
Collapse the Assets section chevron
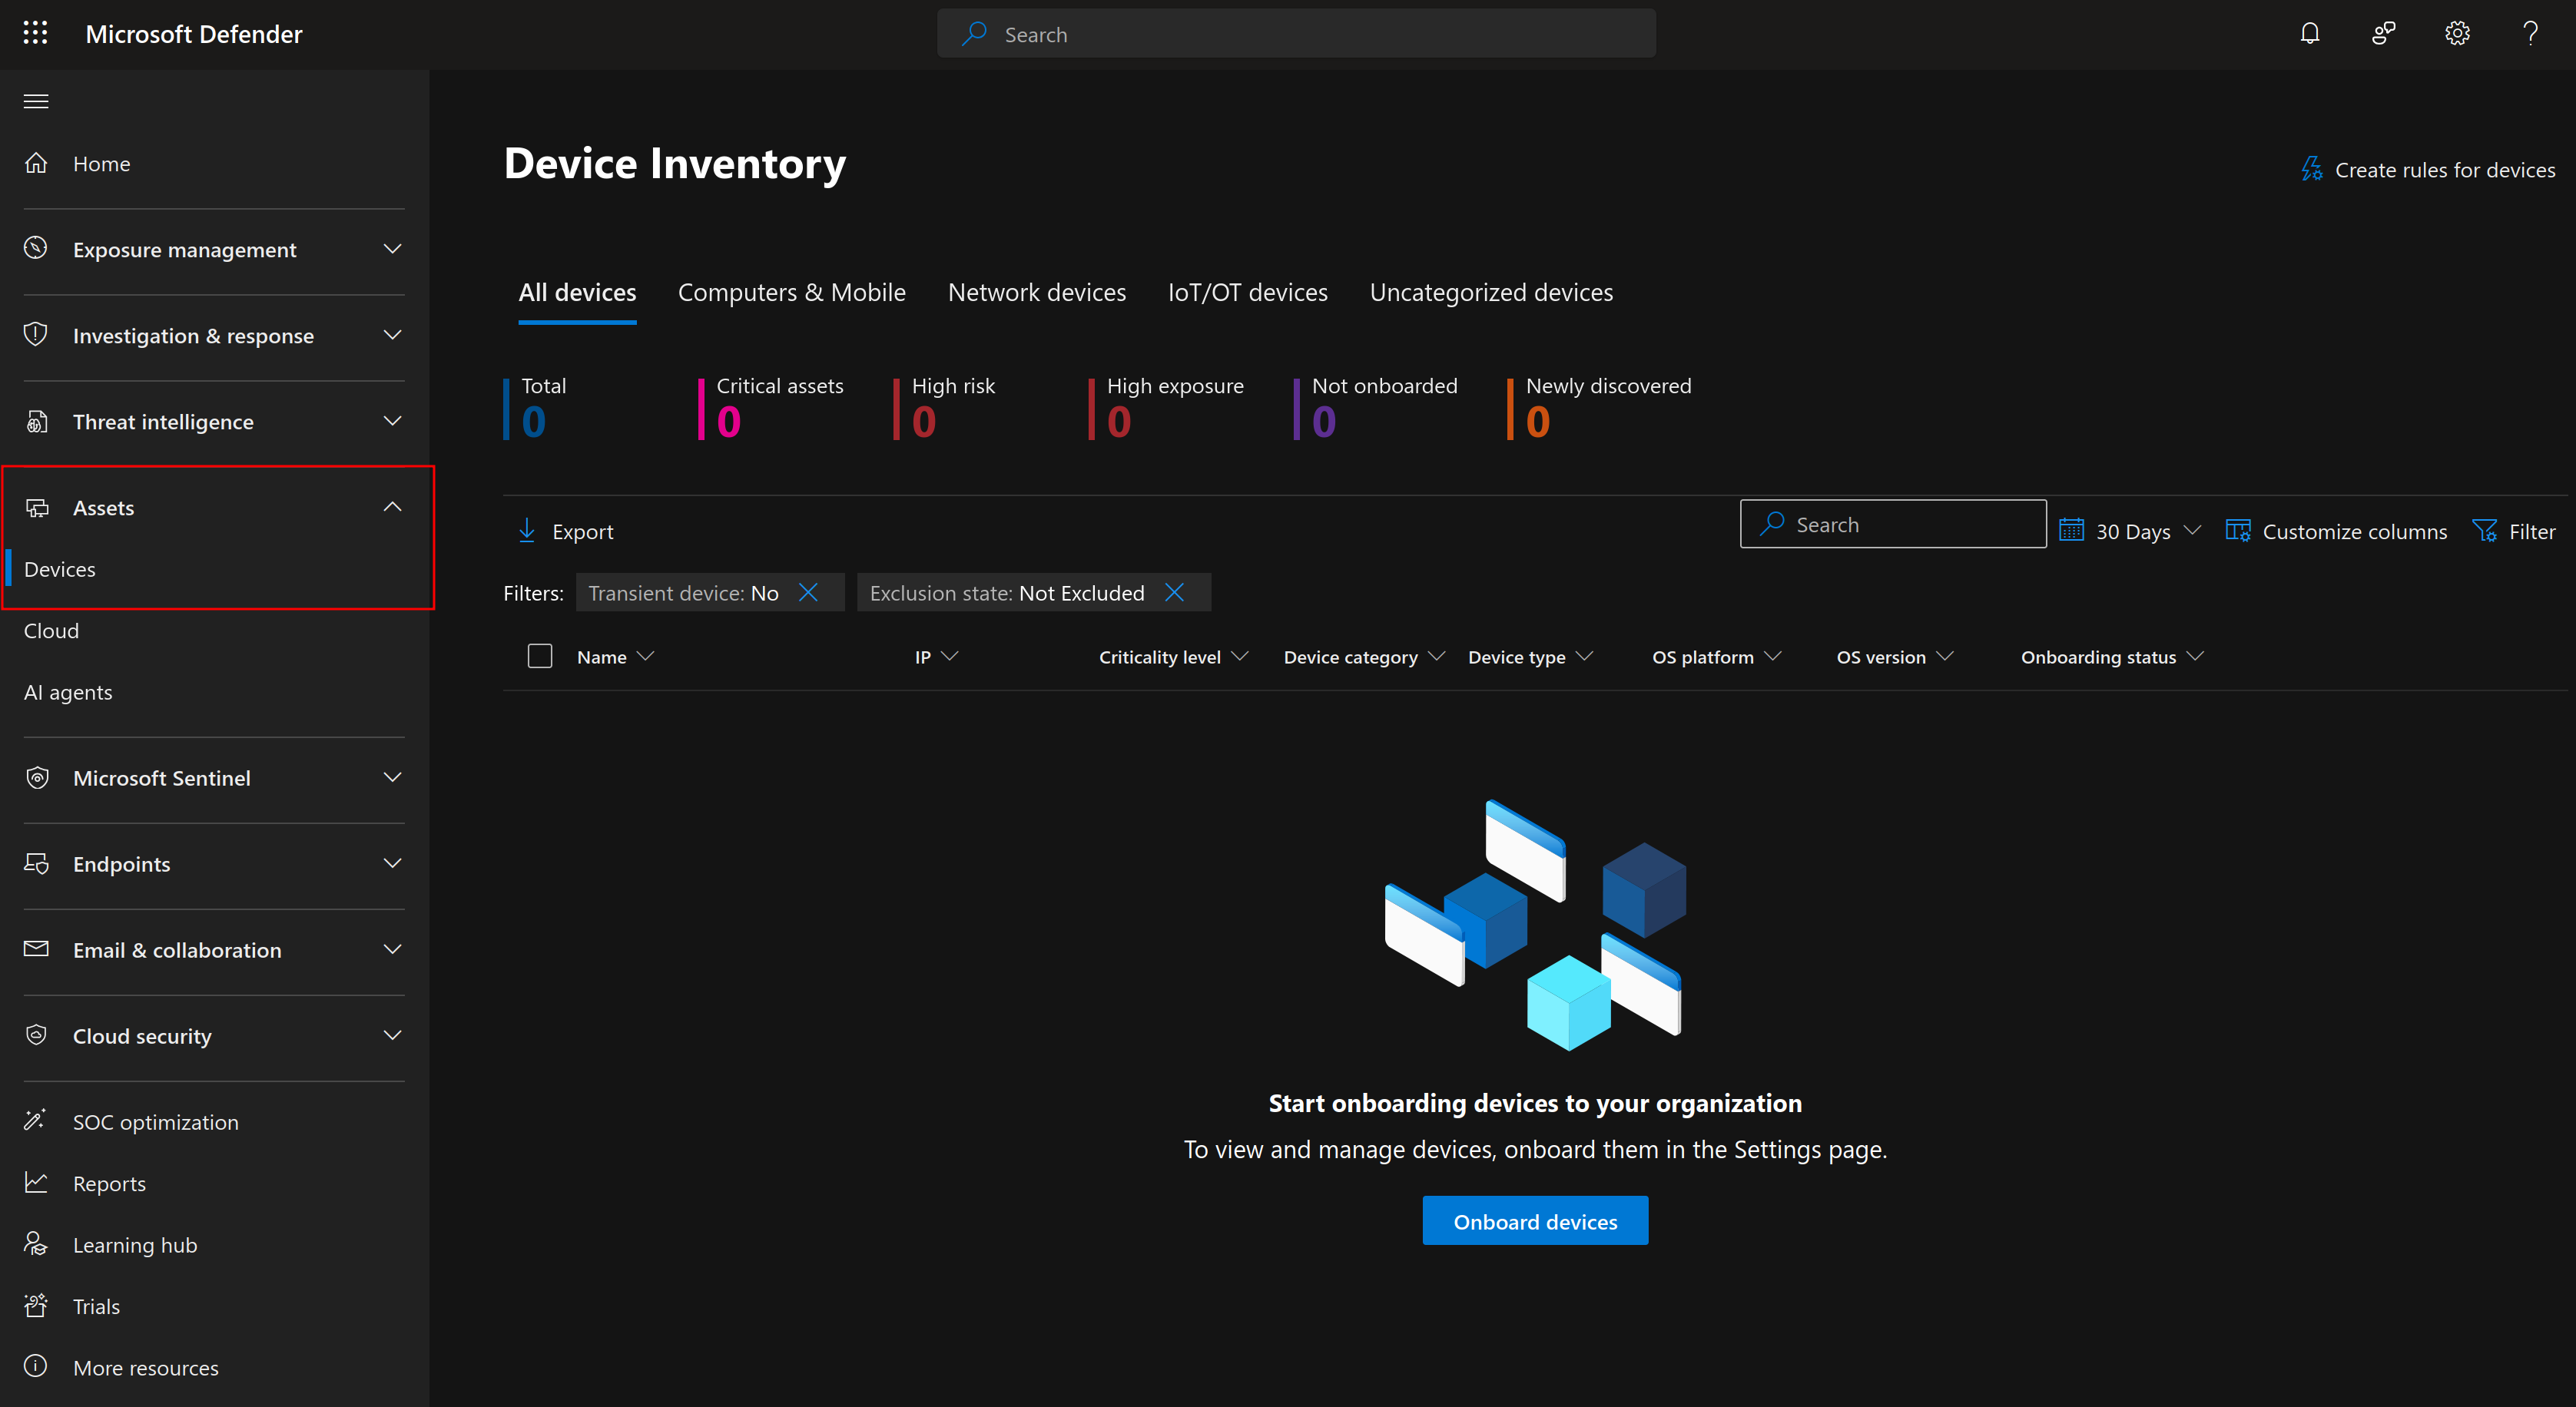coord(393,507)
